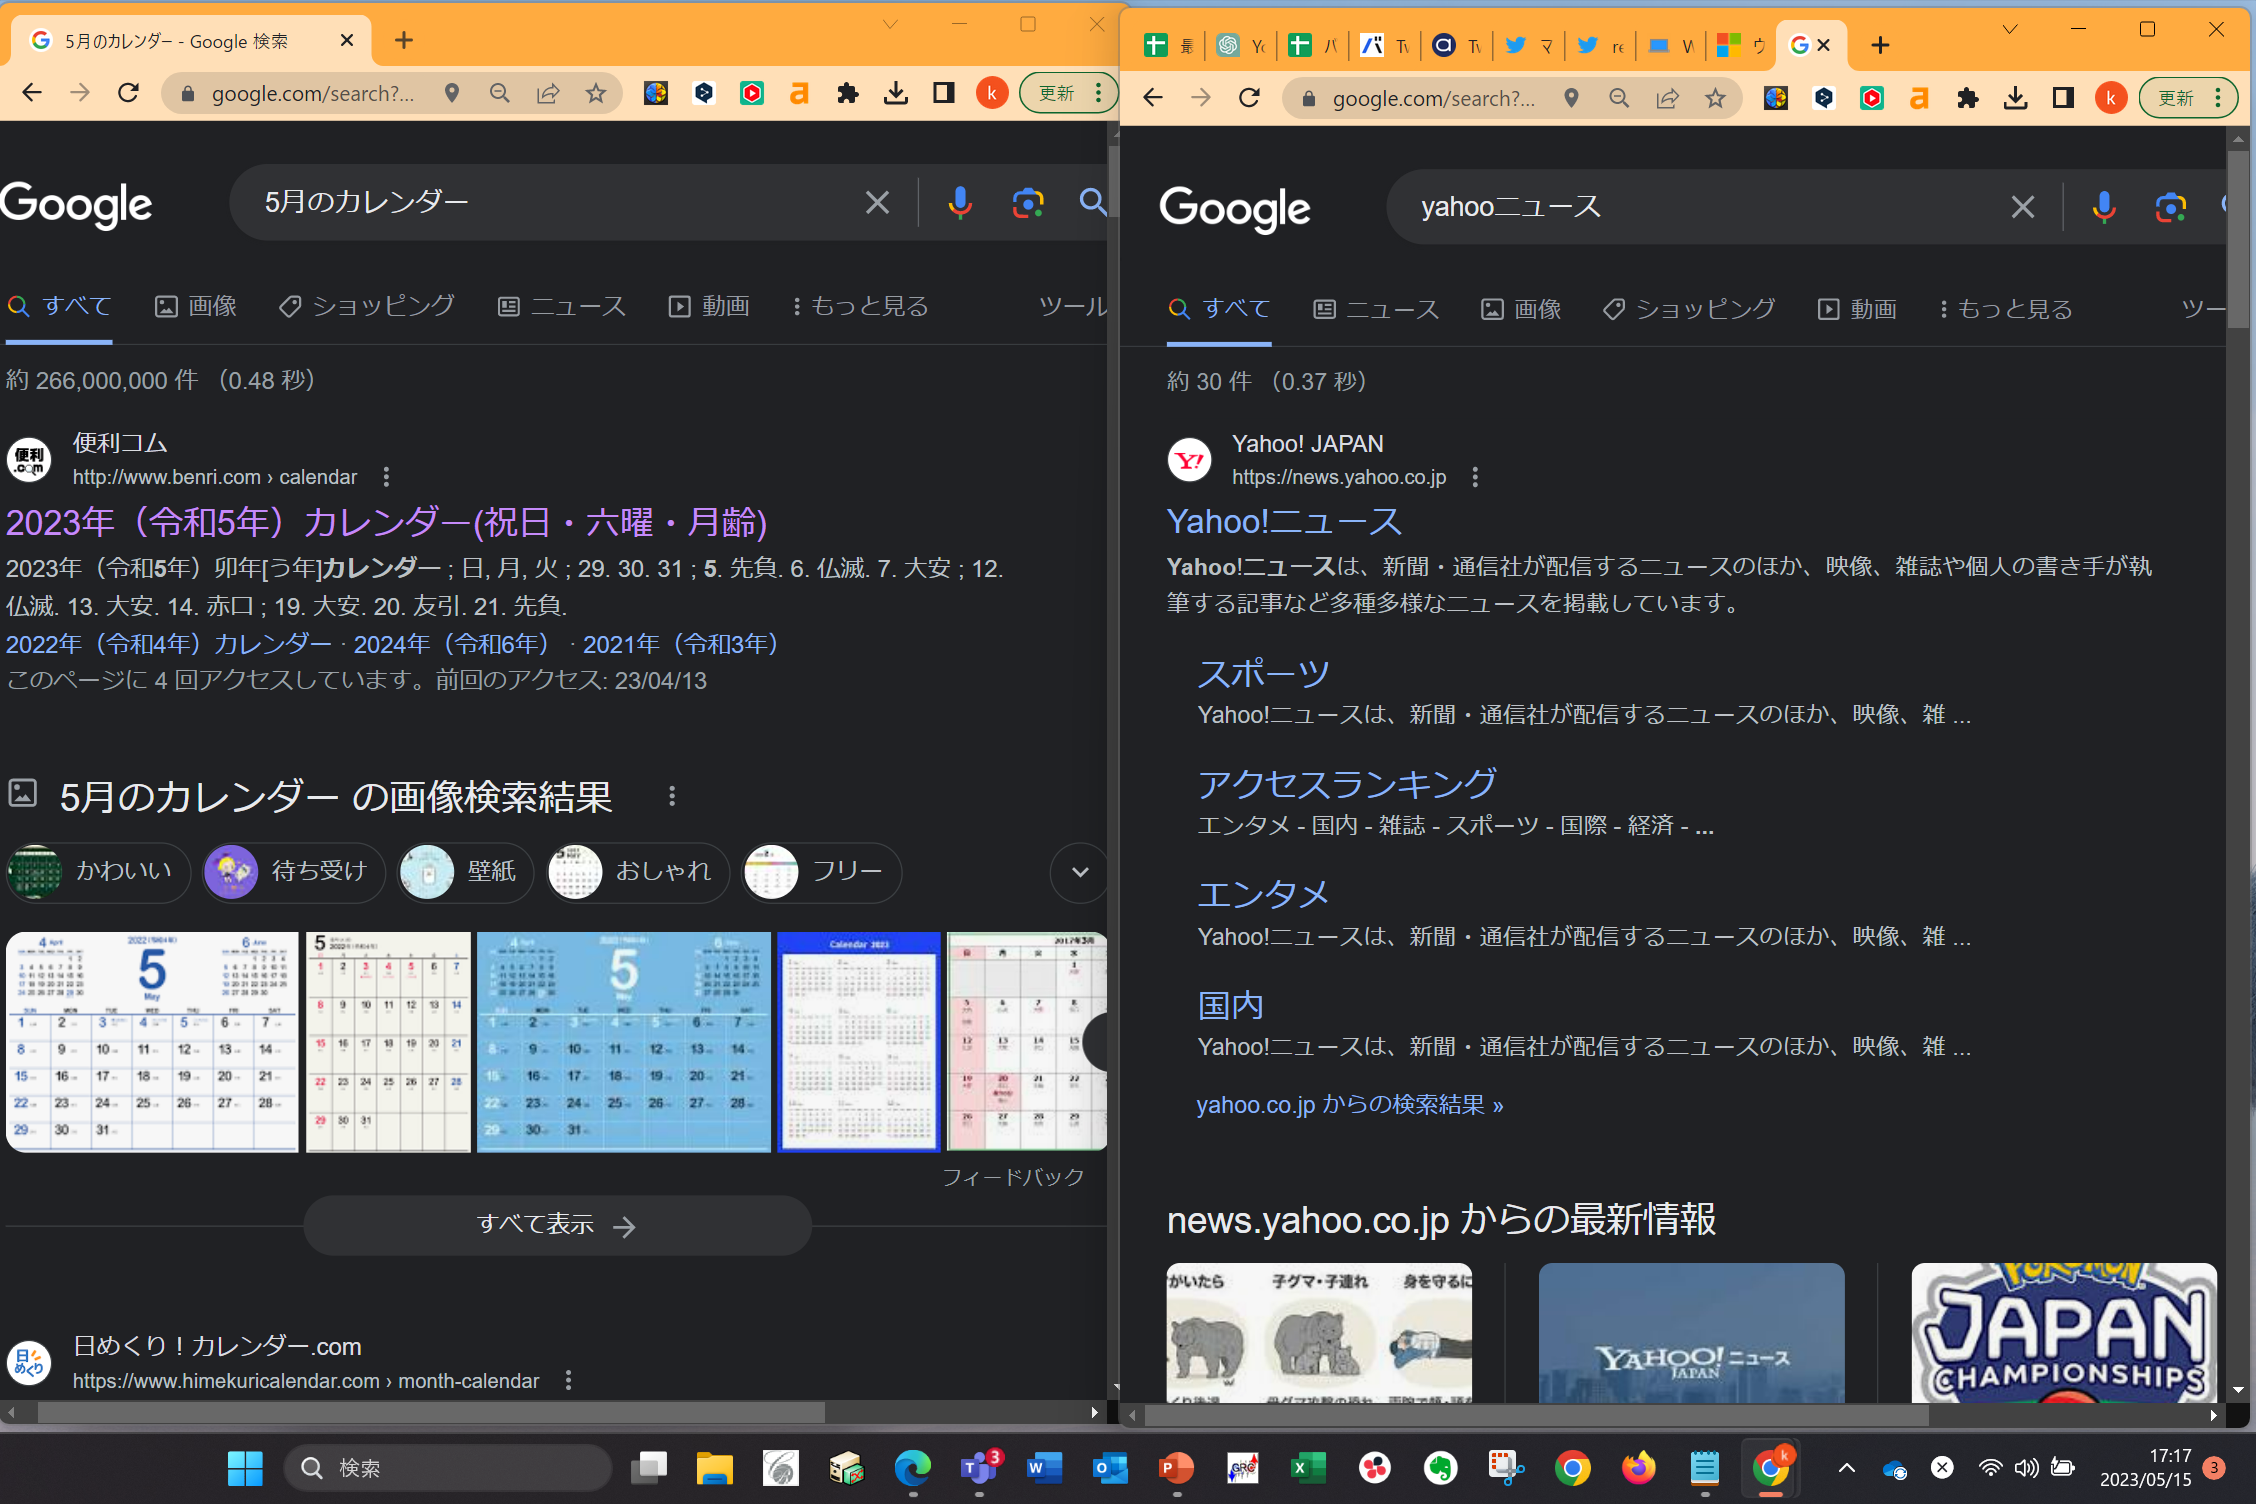
Task: Open extensions puzzle icon in left window
Action: tap(848, 93)
